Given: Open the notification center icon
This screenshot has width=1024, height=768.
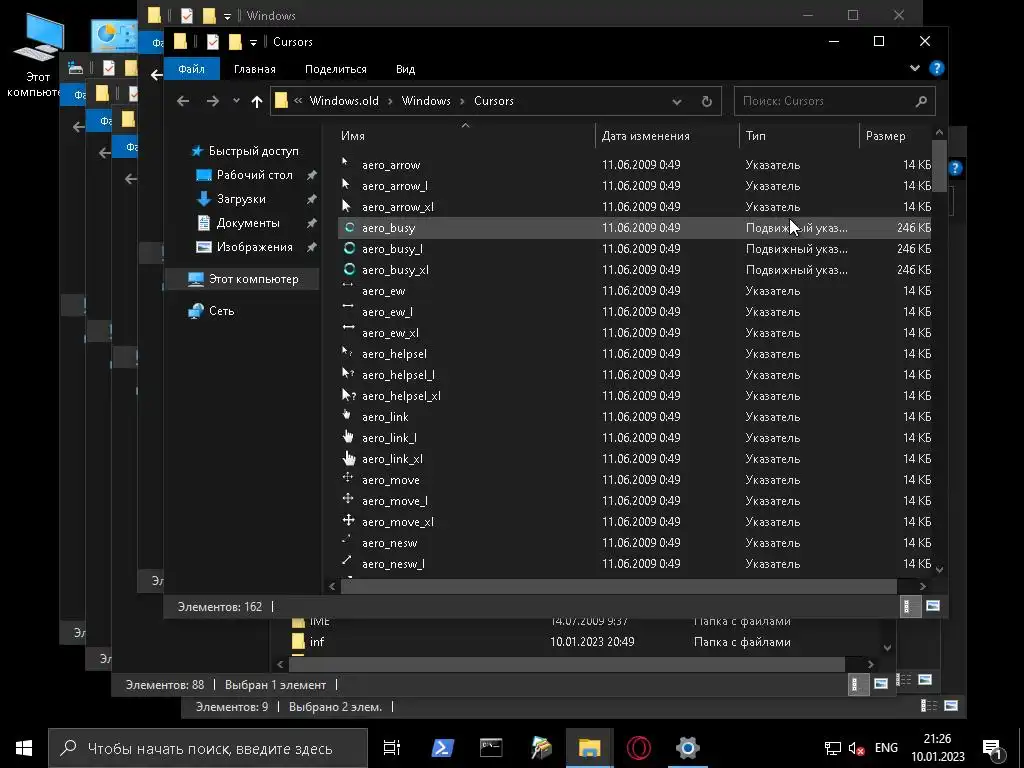Looking at the screenshot, I should (x=993, y=749).
